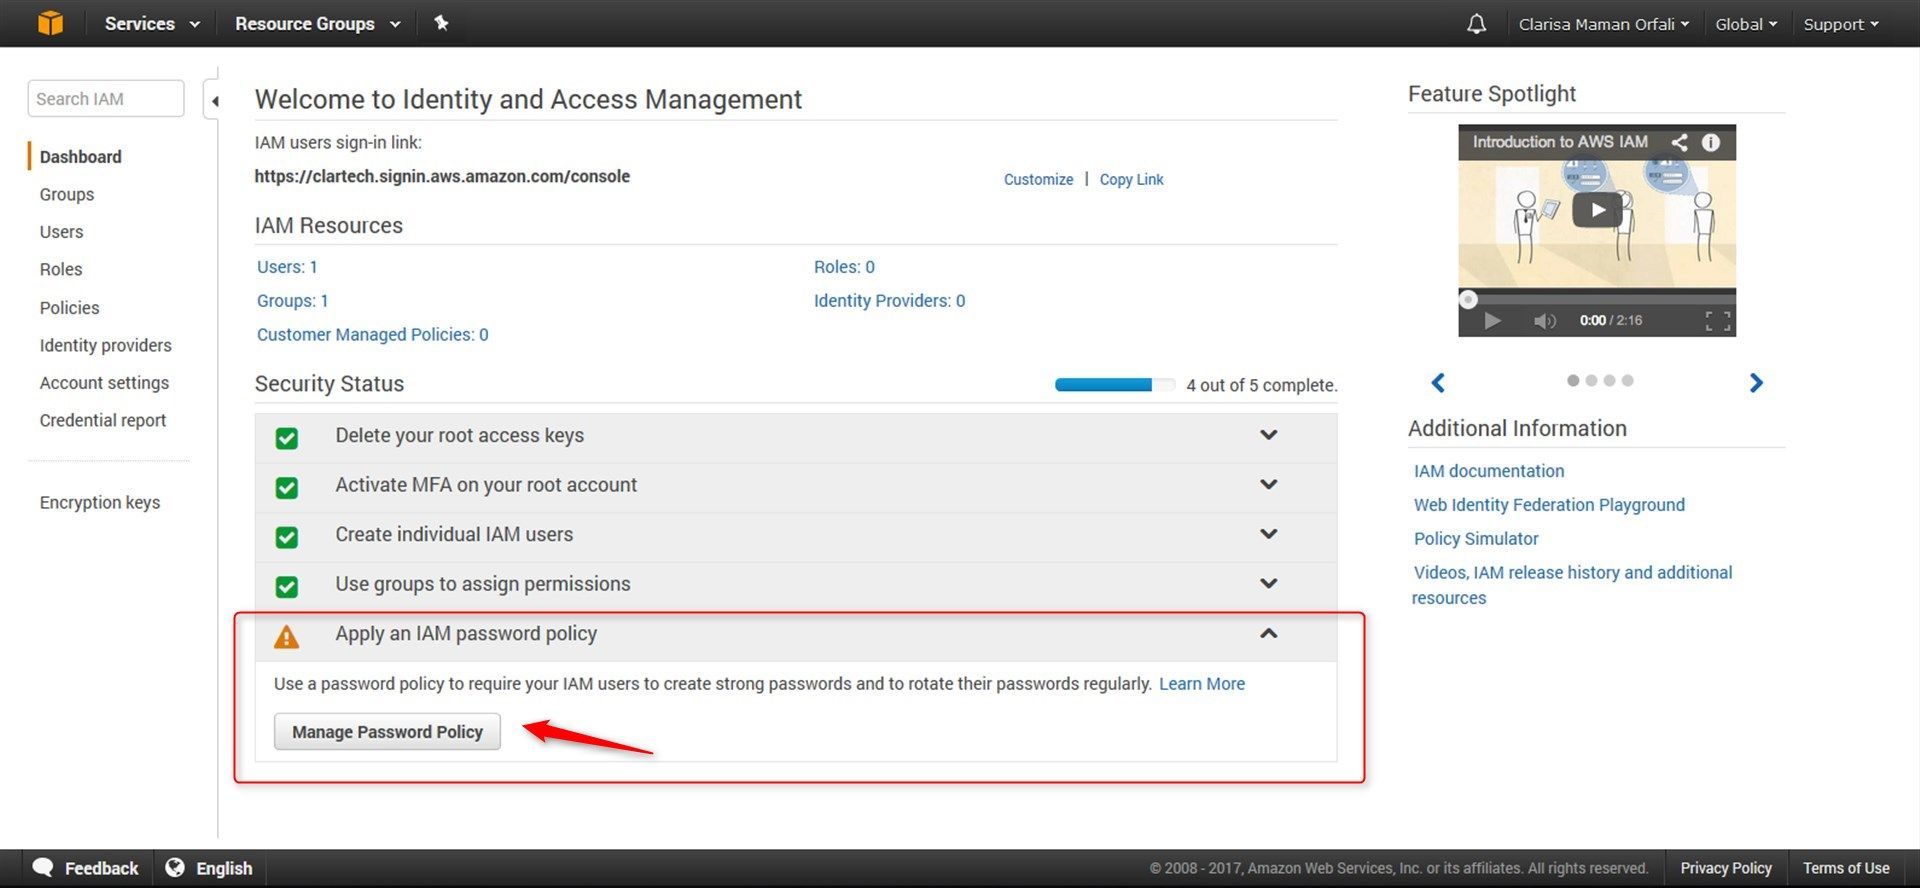Open Roles in the sidebar
This screenshot has height=888, width=1920.
[x=61, y=269]
